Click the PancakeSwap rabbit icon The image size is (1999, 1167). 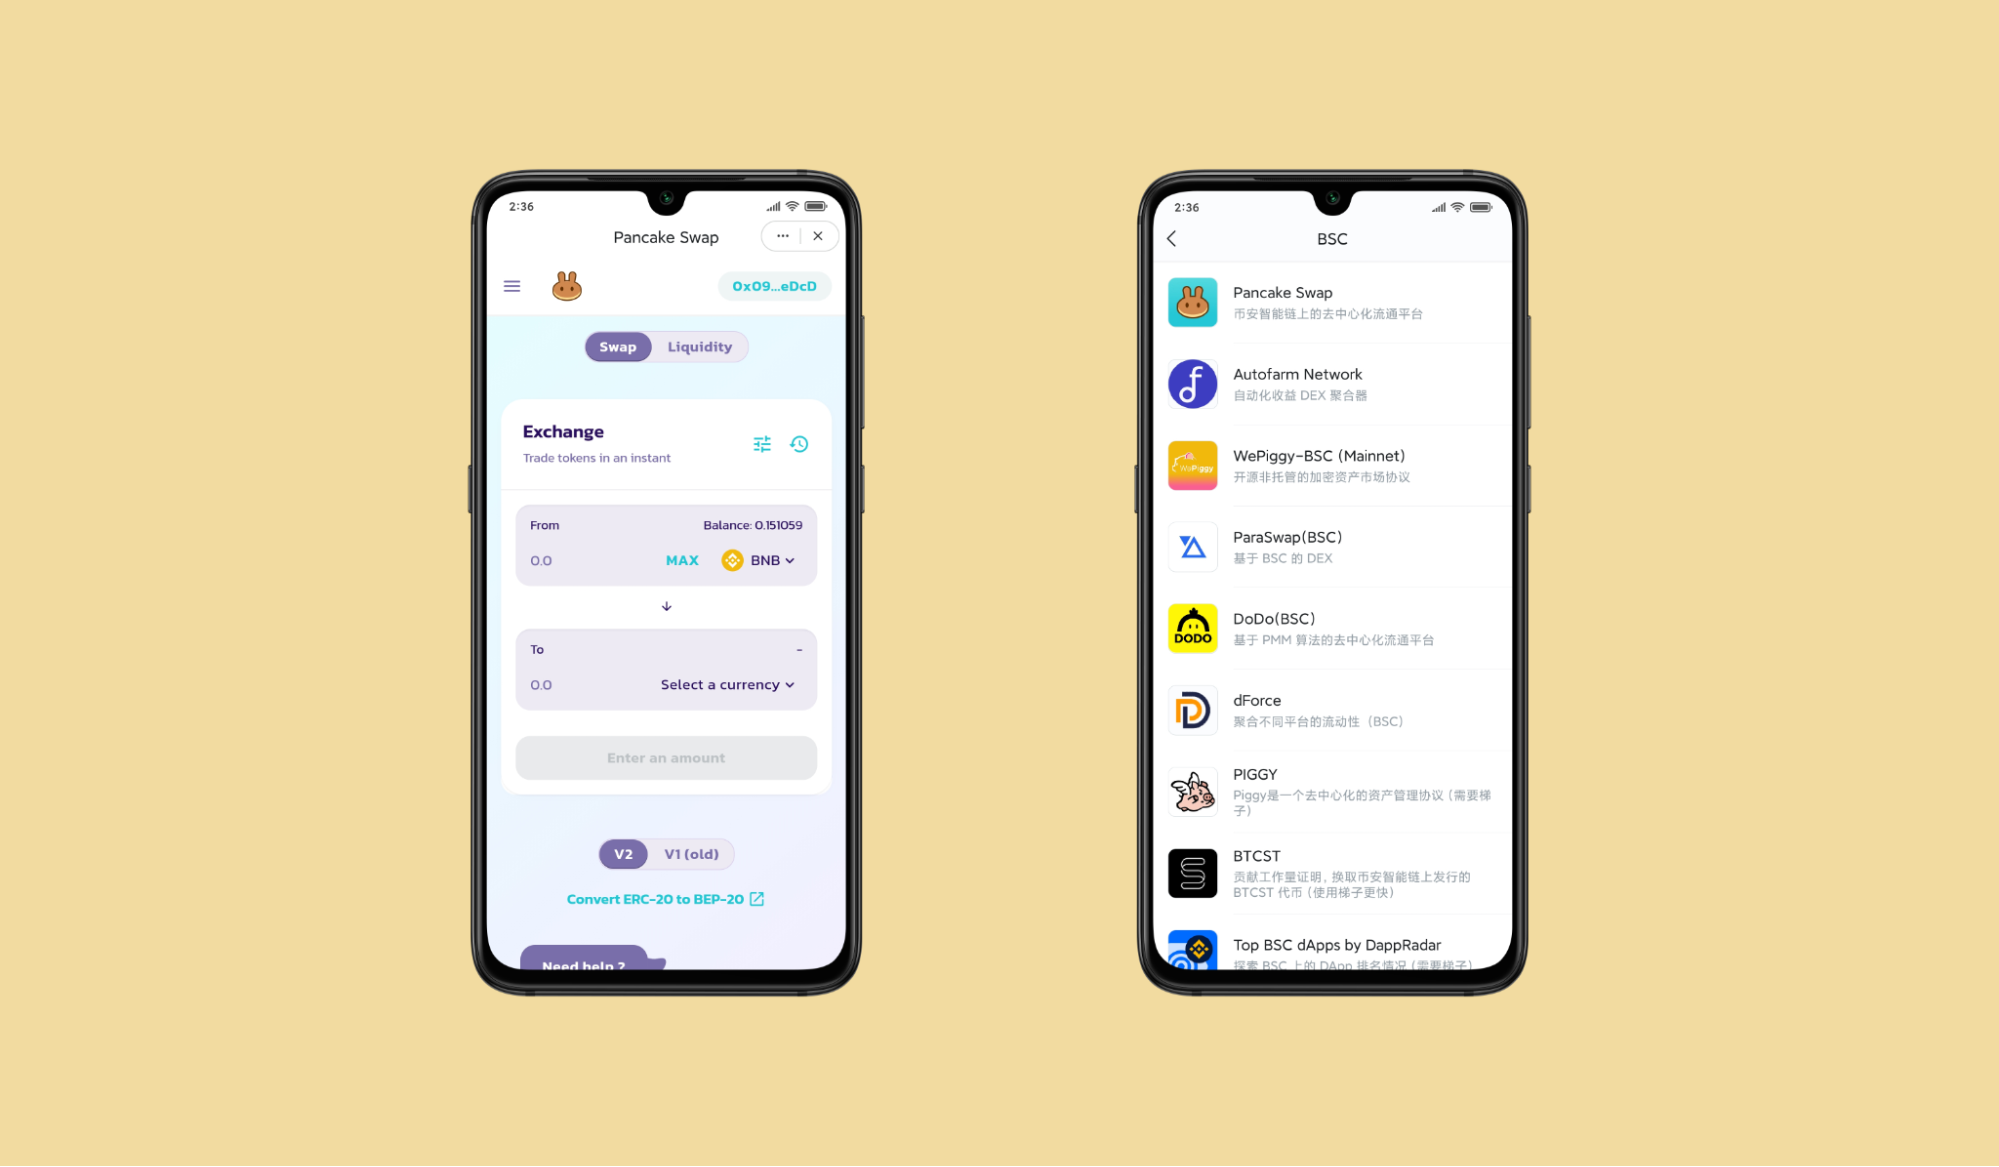coord(568,285)
